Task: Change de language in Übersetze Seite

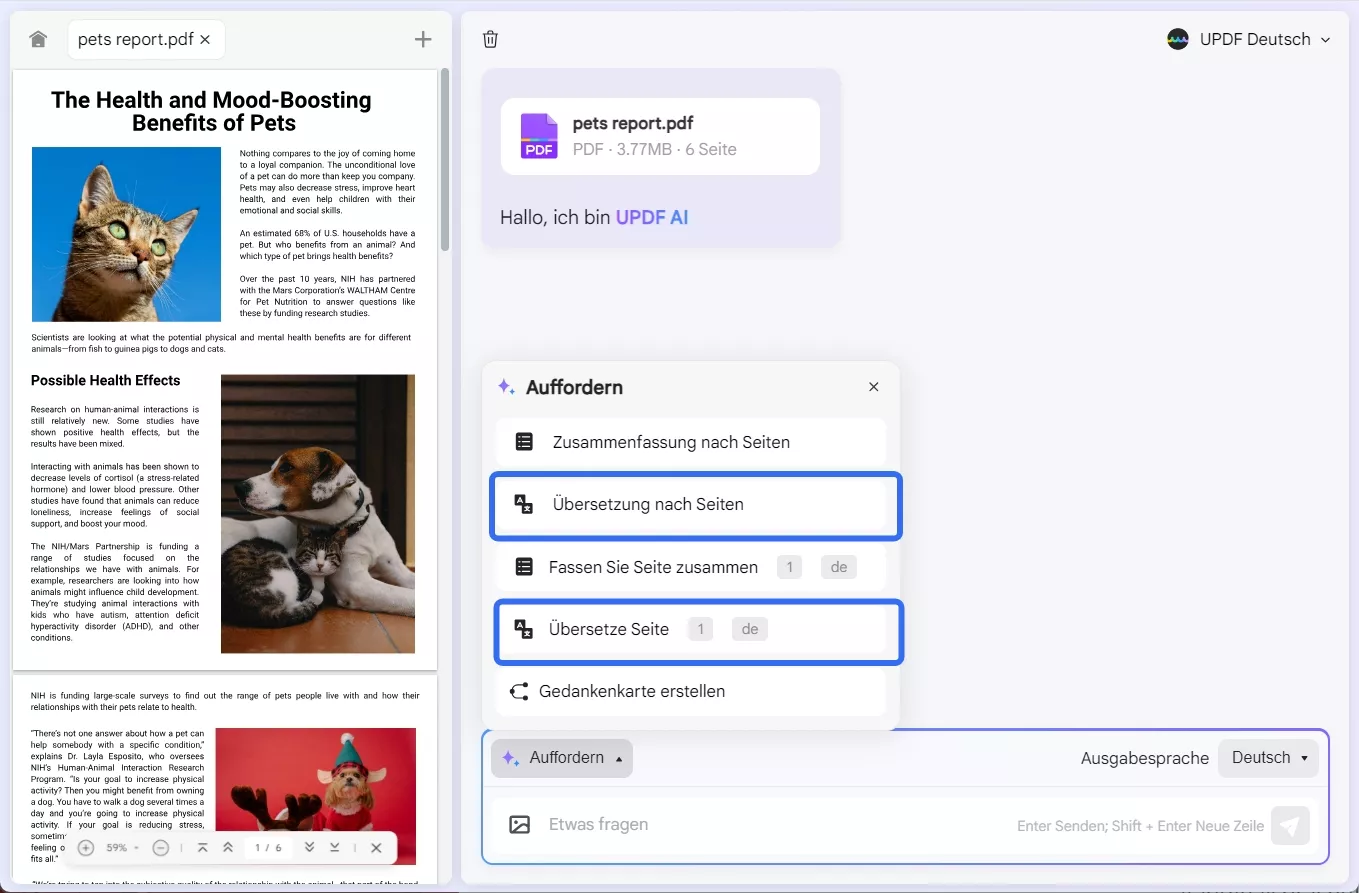Action: pos(750,629)
